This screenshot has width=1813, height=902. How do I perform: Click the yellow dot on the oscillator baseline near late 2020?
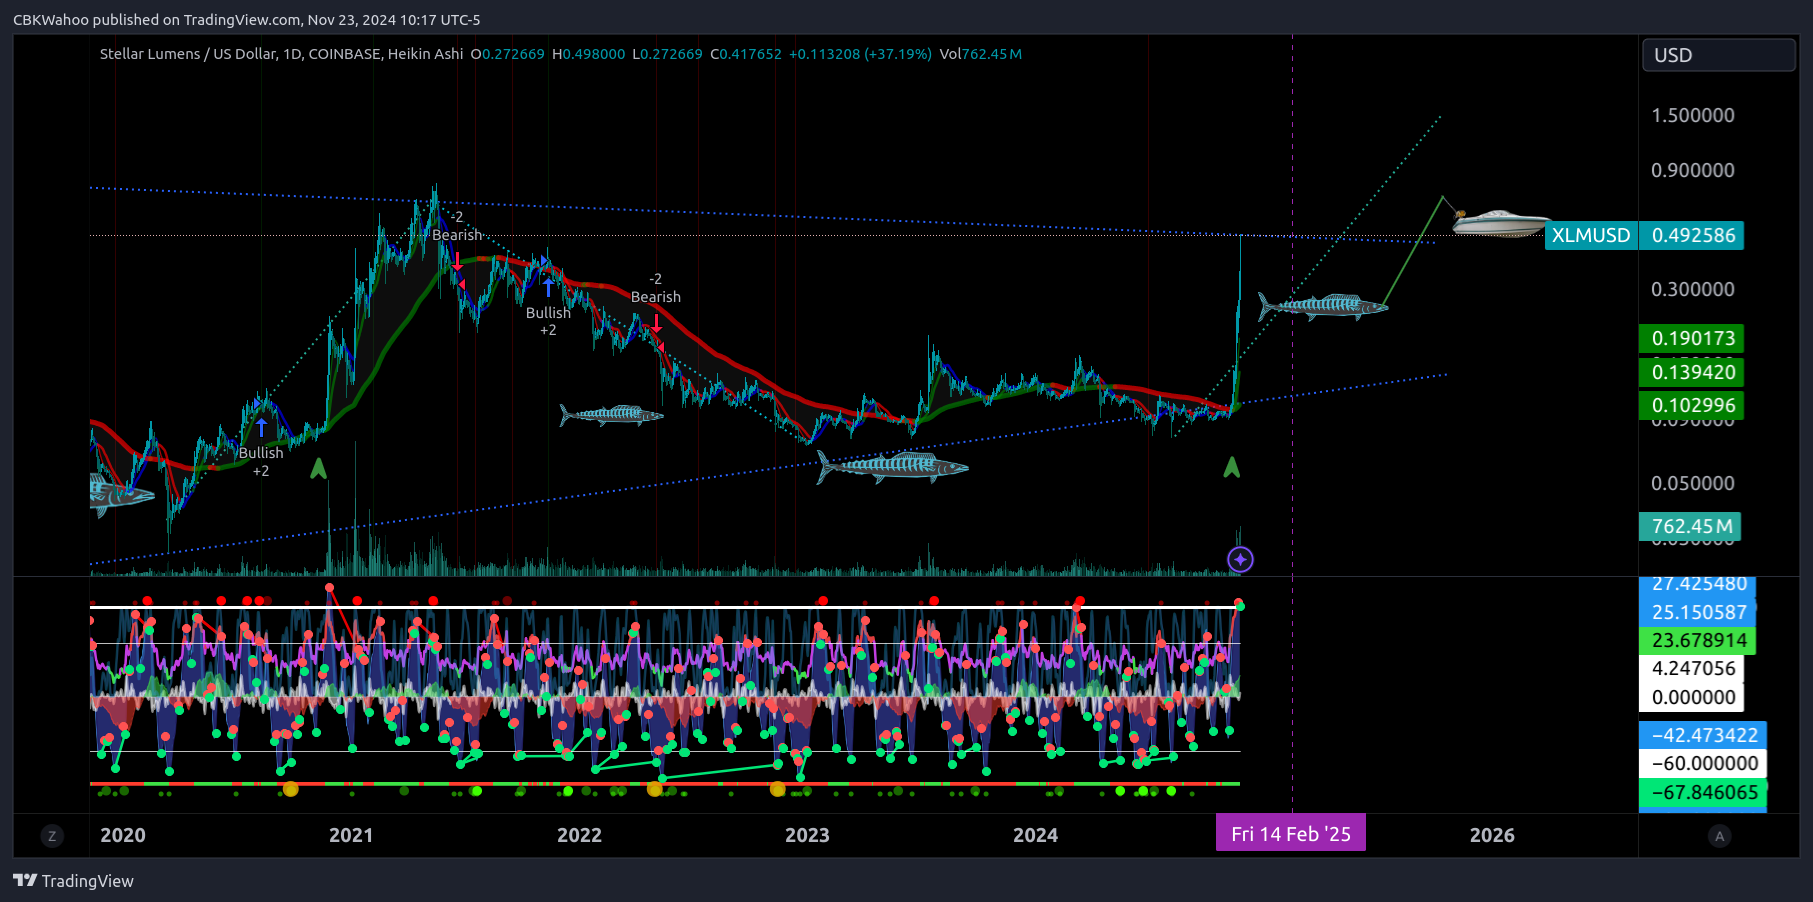[290, 789]
